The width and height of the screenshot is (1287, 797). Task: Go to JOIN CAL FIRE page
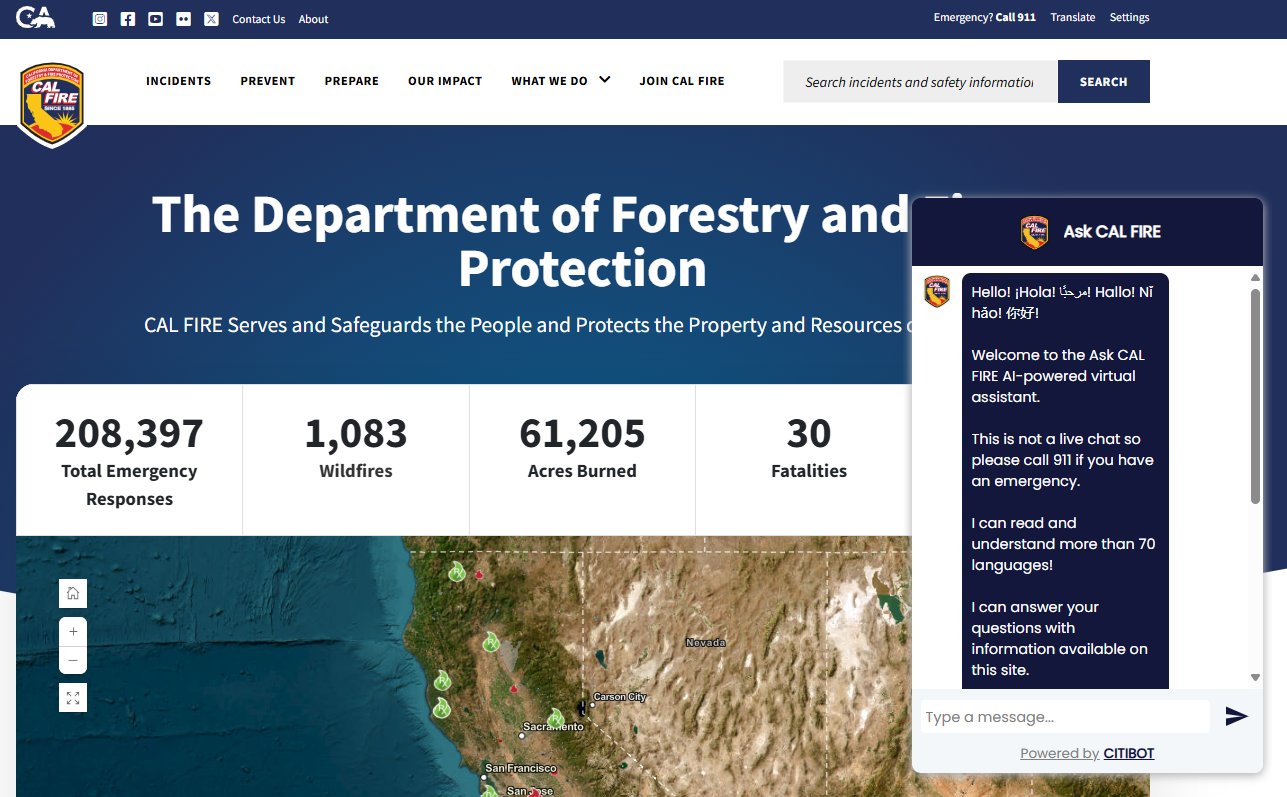pyautogui.click(x=682, y=81)
